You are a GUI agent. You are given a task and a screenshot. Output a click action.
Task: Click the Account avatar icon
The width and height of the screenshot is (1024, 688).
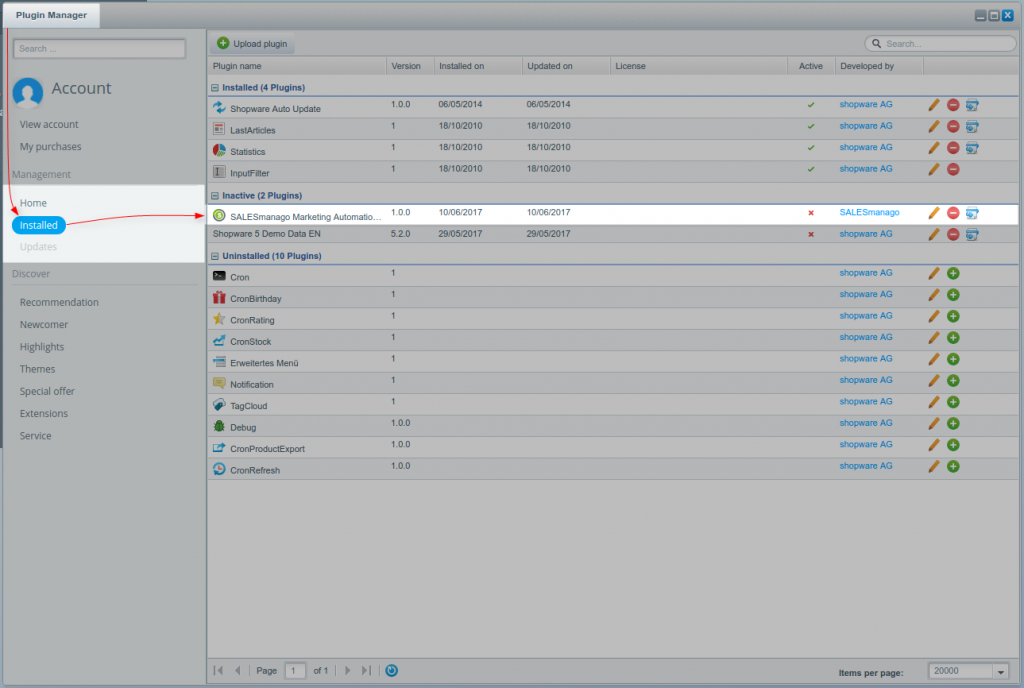27,92
